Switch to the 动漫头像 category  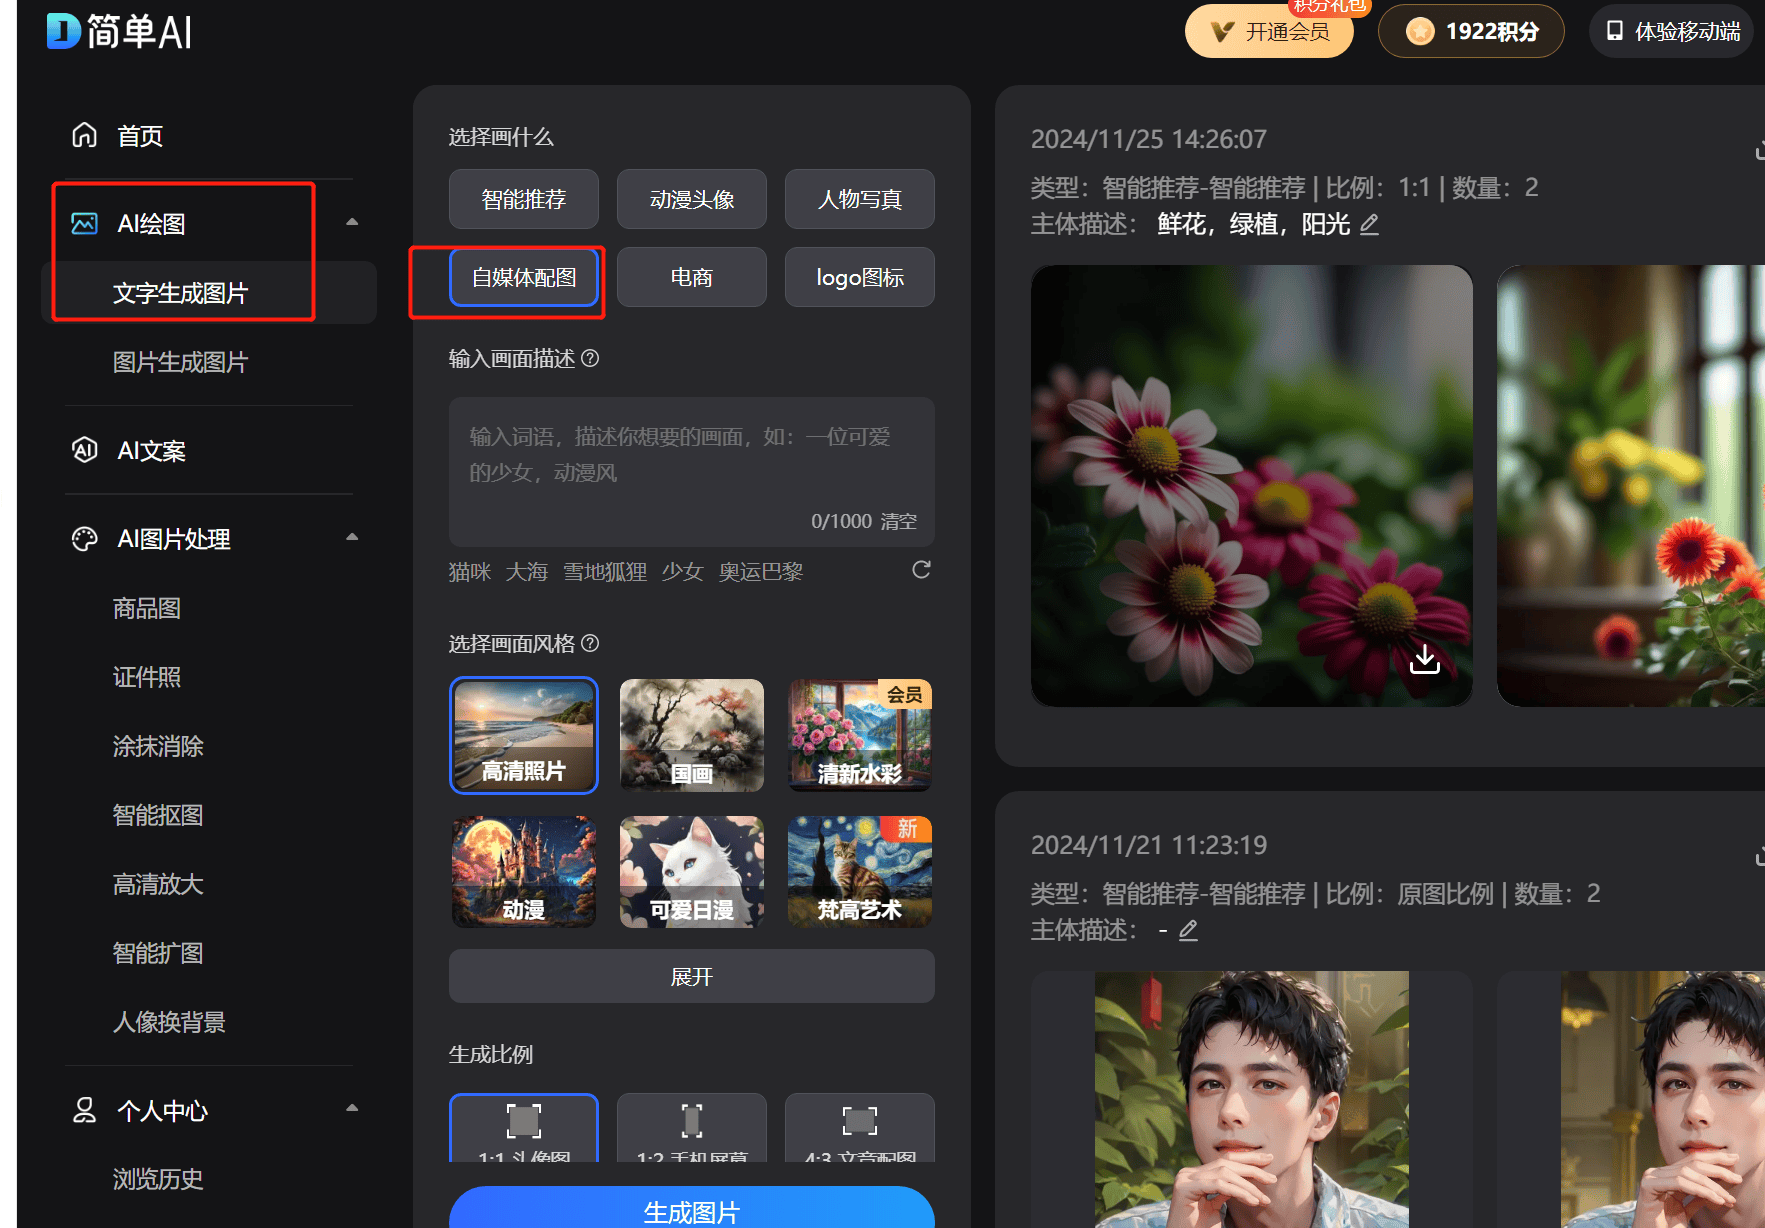pos(691,198)
